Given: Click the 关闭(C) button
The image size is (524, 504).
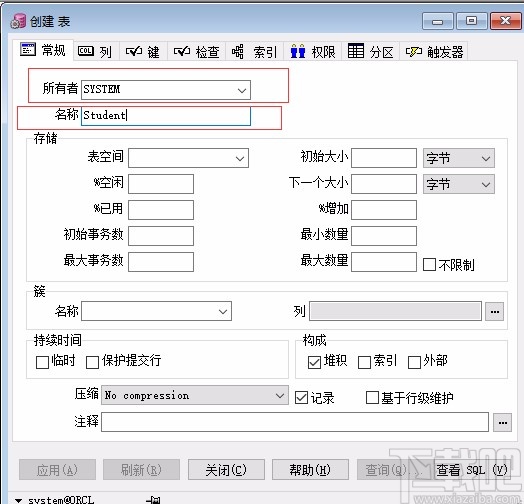Looking at the screenshot, I should pos(226,470).
